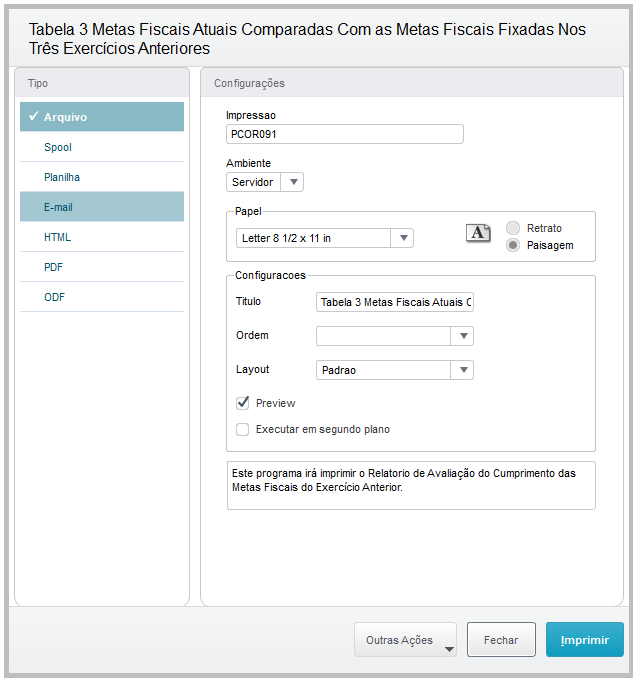Select the Retrato radio button
The width and height of the screenshot is (633, 682).
click(514, 228)
